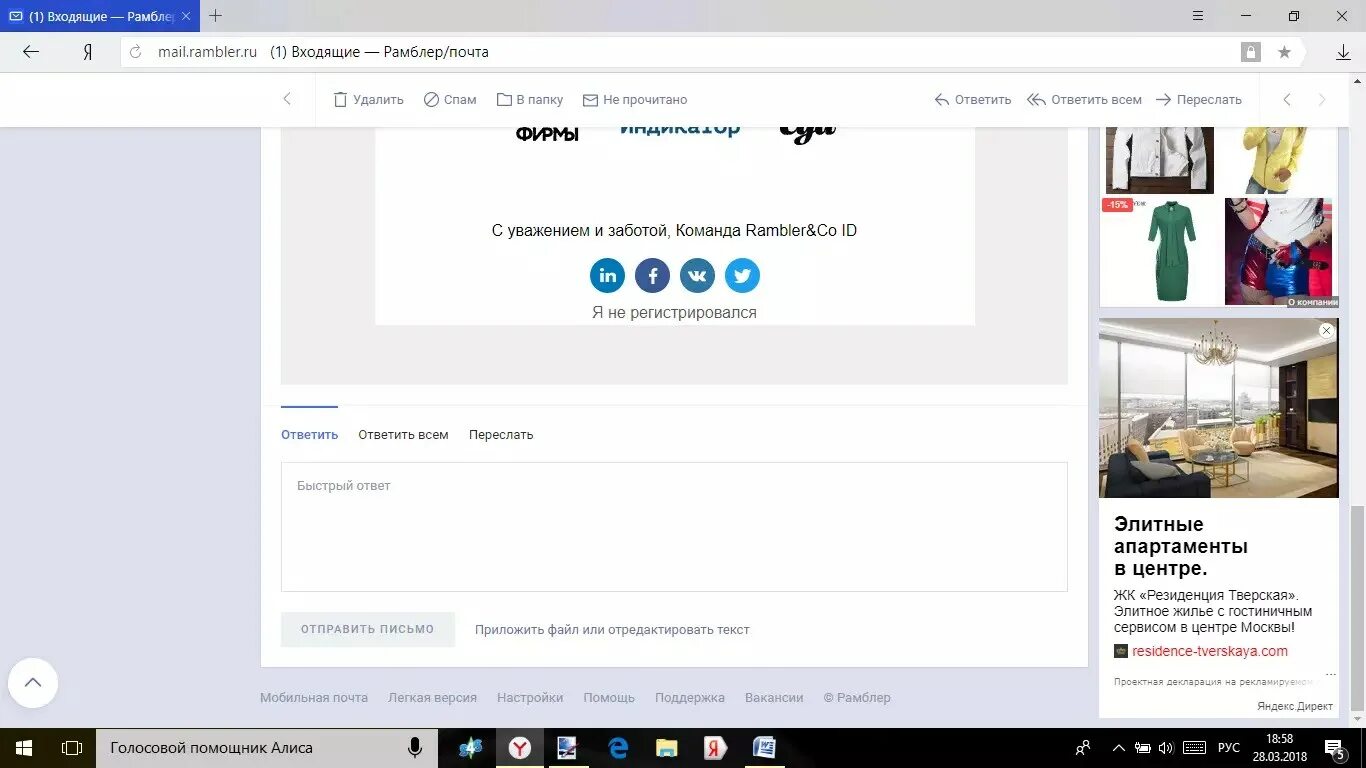Screen dimensions: 1366x768
Task: Mark message as Спам
Action: tap(450, 100)
